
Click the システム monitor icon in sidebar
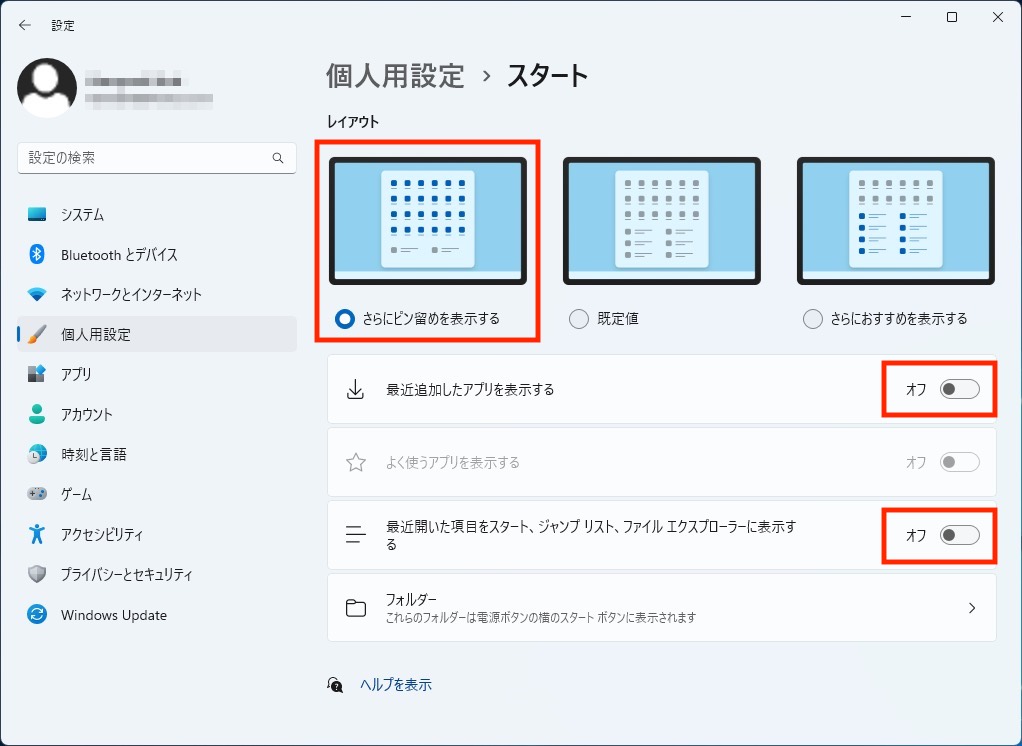pos(37,215)
